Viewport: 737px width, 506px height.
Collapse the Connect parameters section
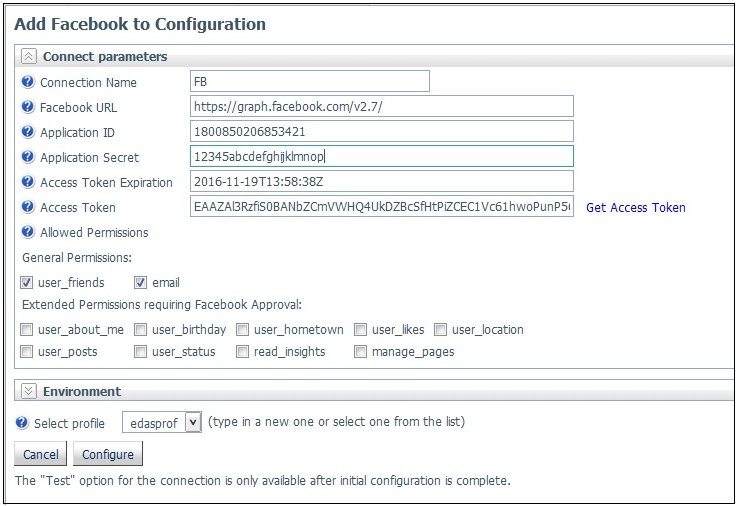pyautogui.click(x=29, y=57)
